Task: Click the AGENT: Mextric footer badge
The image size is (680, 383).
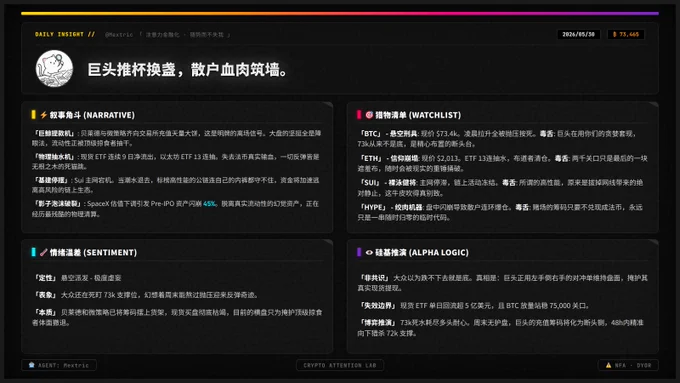Action: point(59,365)
